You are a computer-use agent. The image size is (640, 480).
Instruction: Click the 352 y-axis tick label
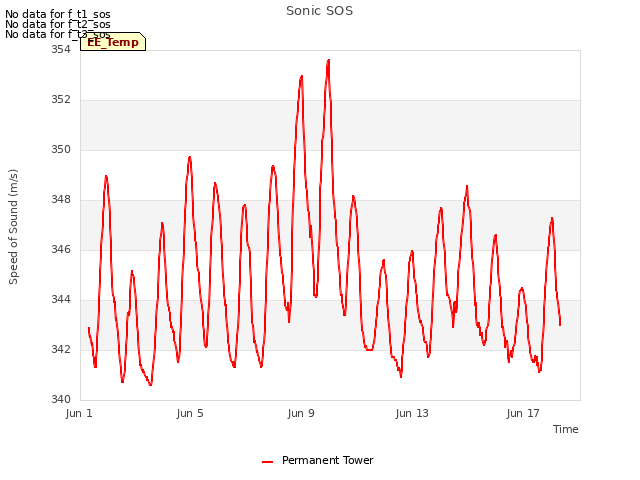(60, 100)
